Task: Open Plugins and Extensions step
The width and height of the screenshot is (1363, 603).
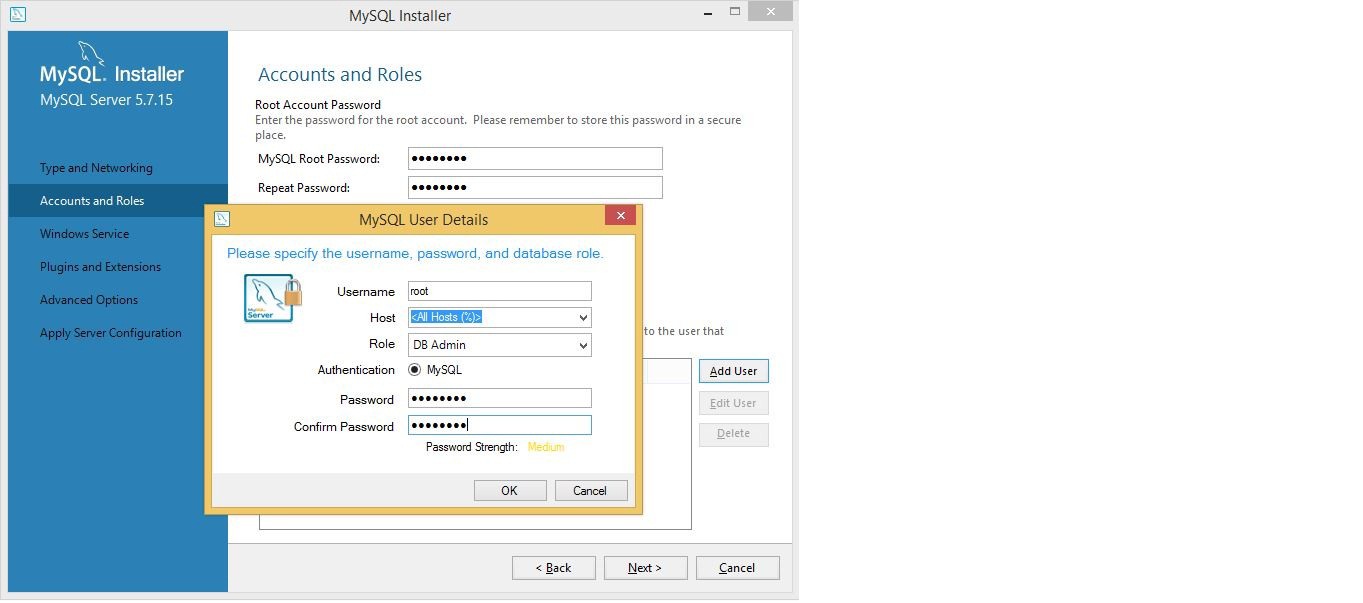Action: (100, 267)
